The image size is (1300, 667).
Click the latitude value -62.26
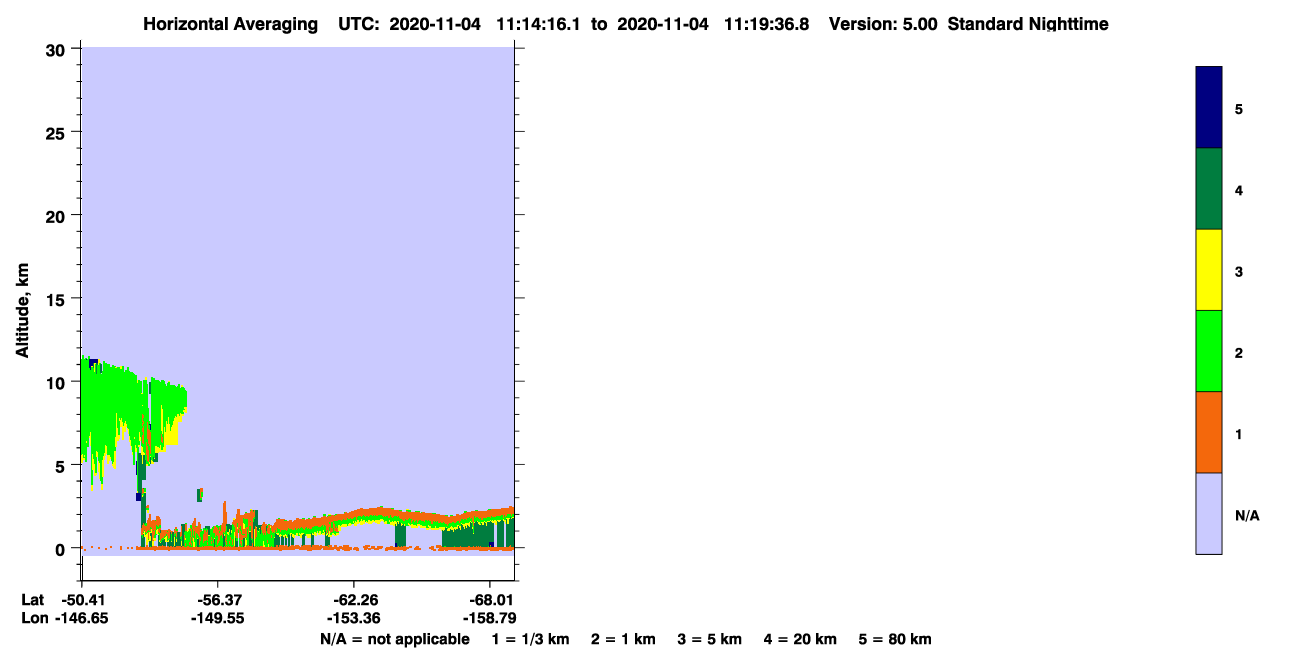(354, 600)
